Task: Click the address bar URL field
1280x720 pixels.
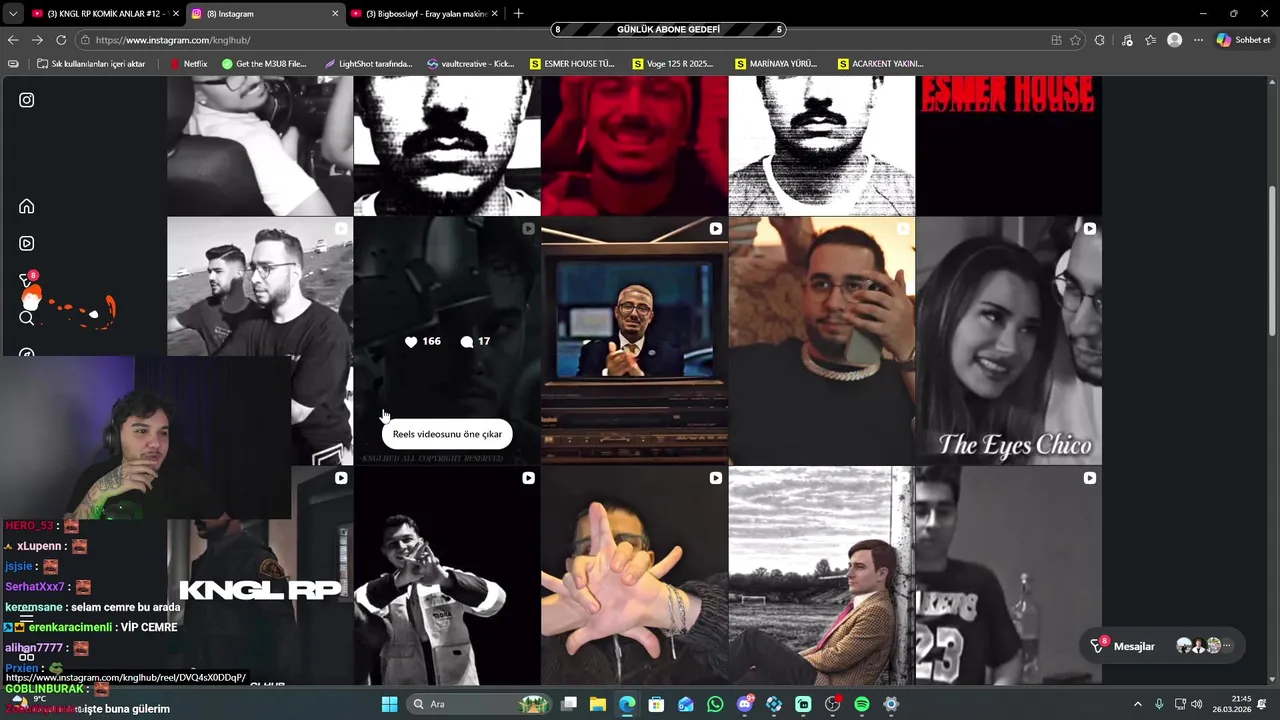Action: 560,40
